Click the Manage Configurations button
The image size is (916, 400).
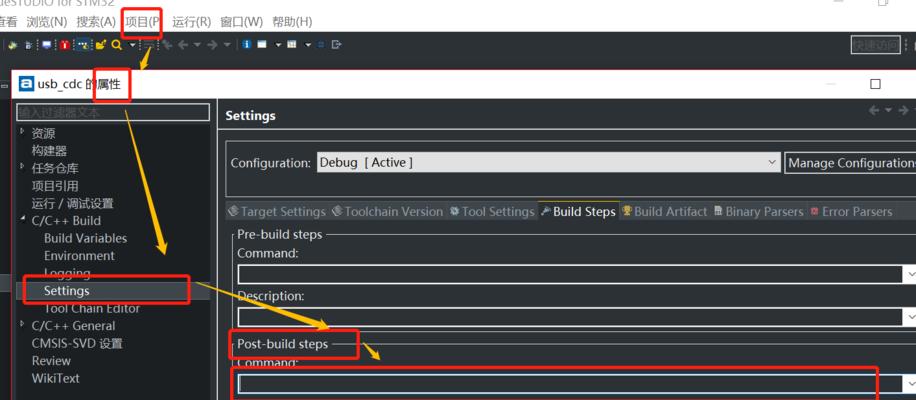click(x=850, y=162)
